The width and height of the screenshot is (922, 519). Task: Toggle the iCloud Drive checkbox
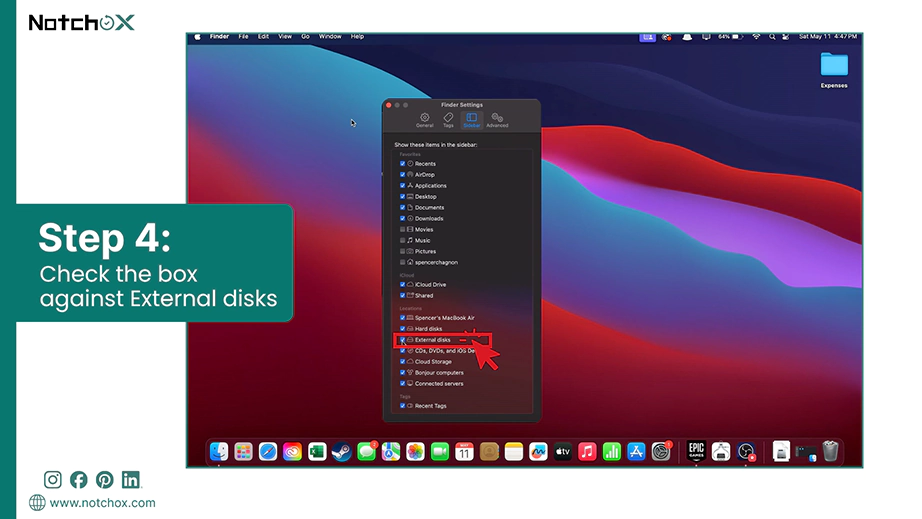403,284
